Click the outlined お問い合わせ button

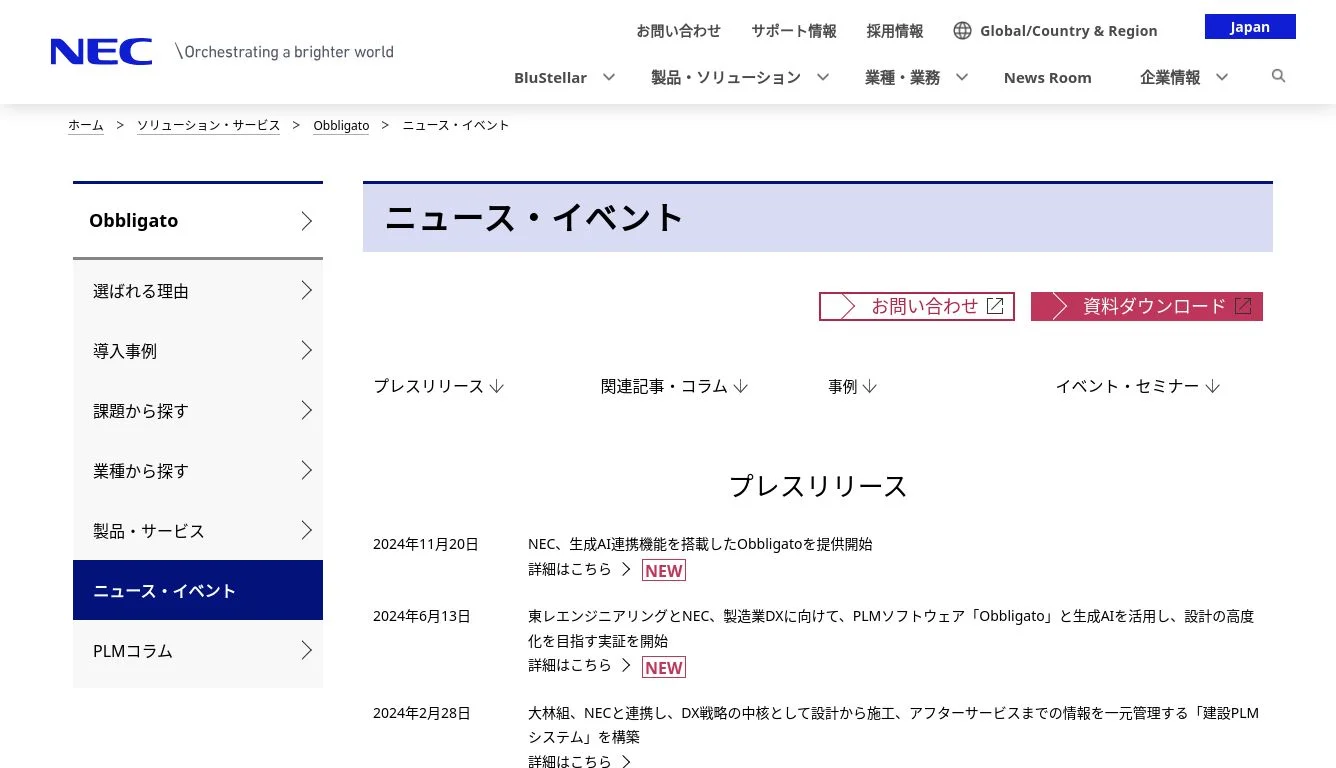coord(917,306)
